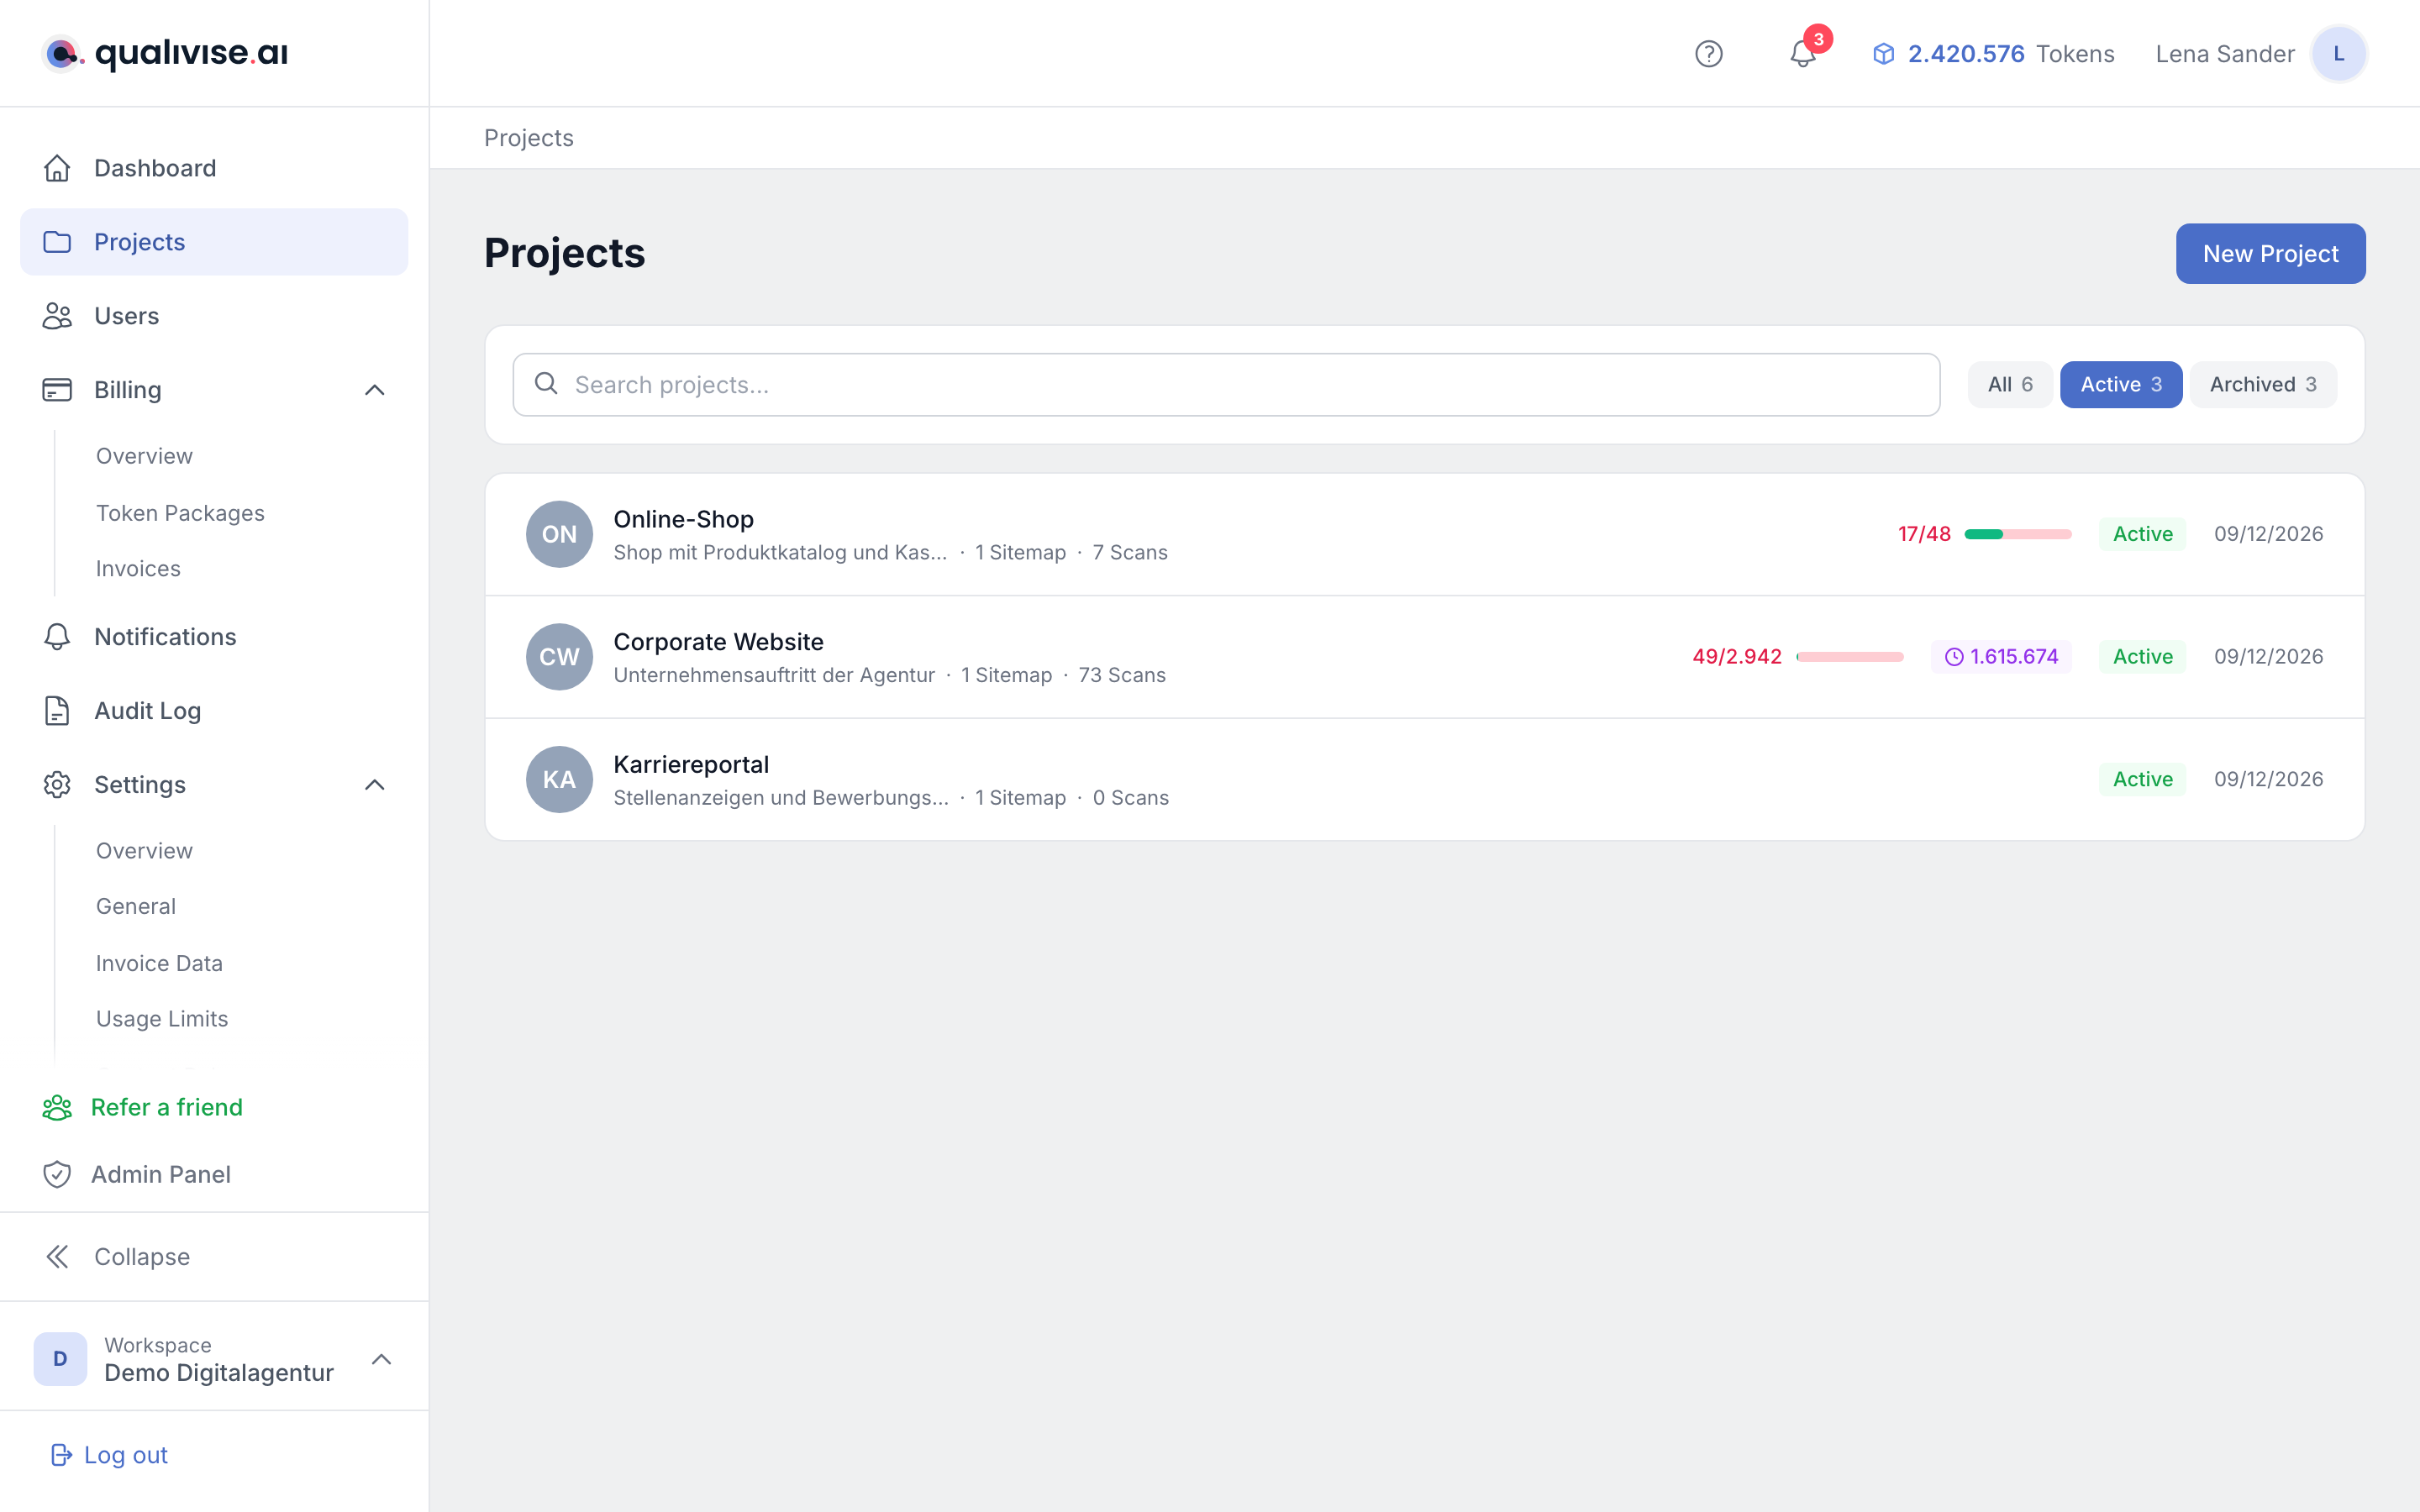
Task: Click the Refer a friend group icon
Action: point(57,1107)
